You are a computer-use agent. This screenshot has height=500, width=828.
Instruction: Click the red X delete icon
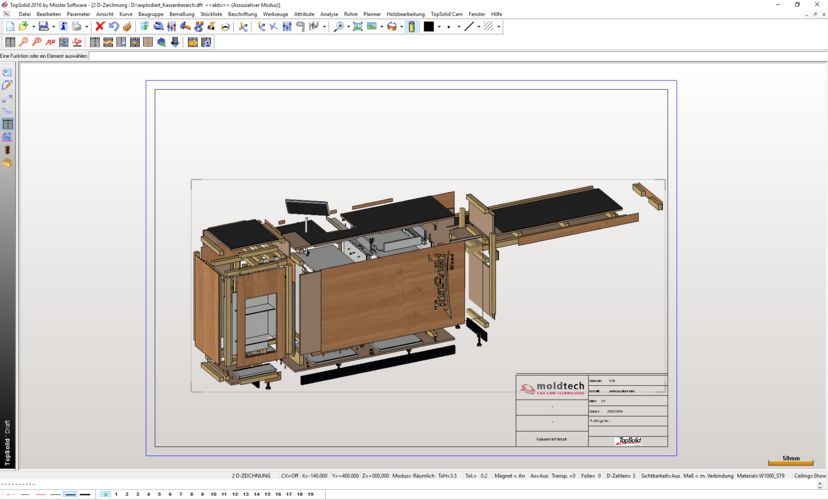100,26
